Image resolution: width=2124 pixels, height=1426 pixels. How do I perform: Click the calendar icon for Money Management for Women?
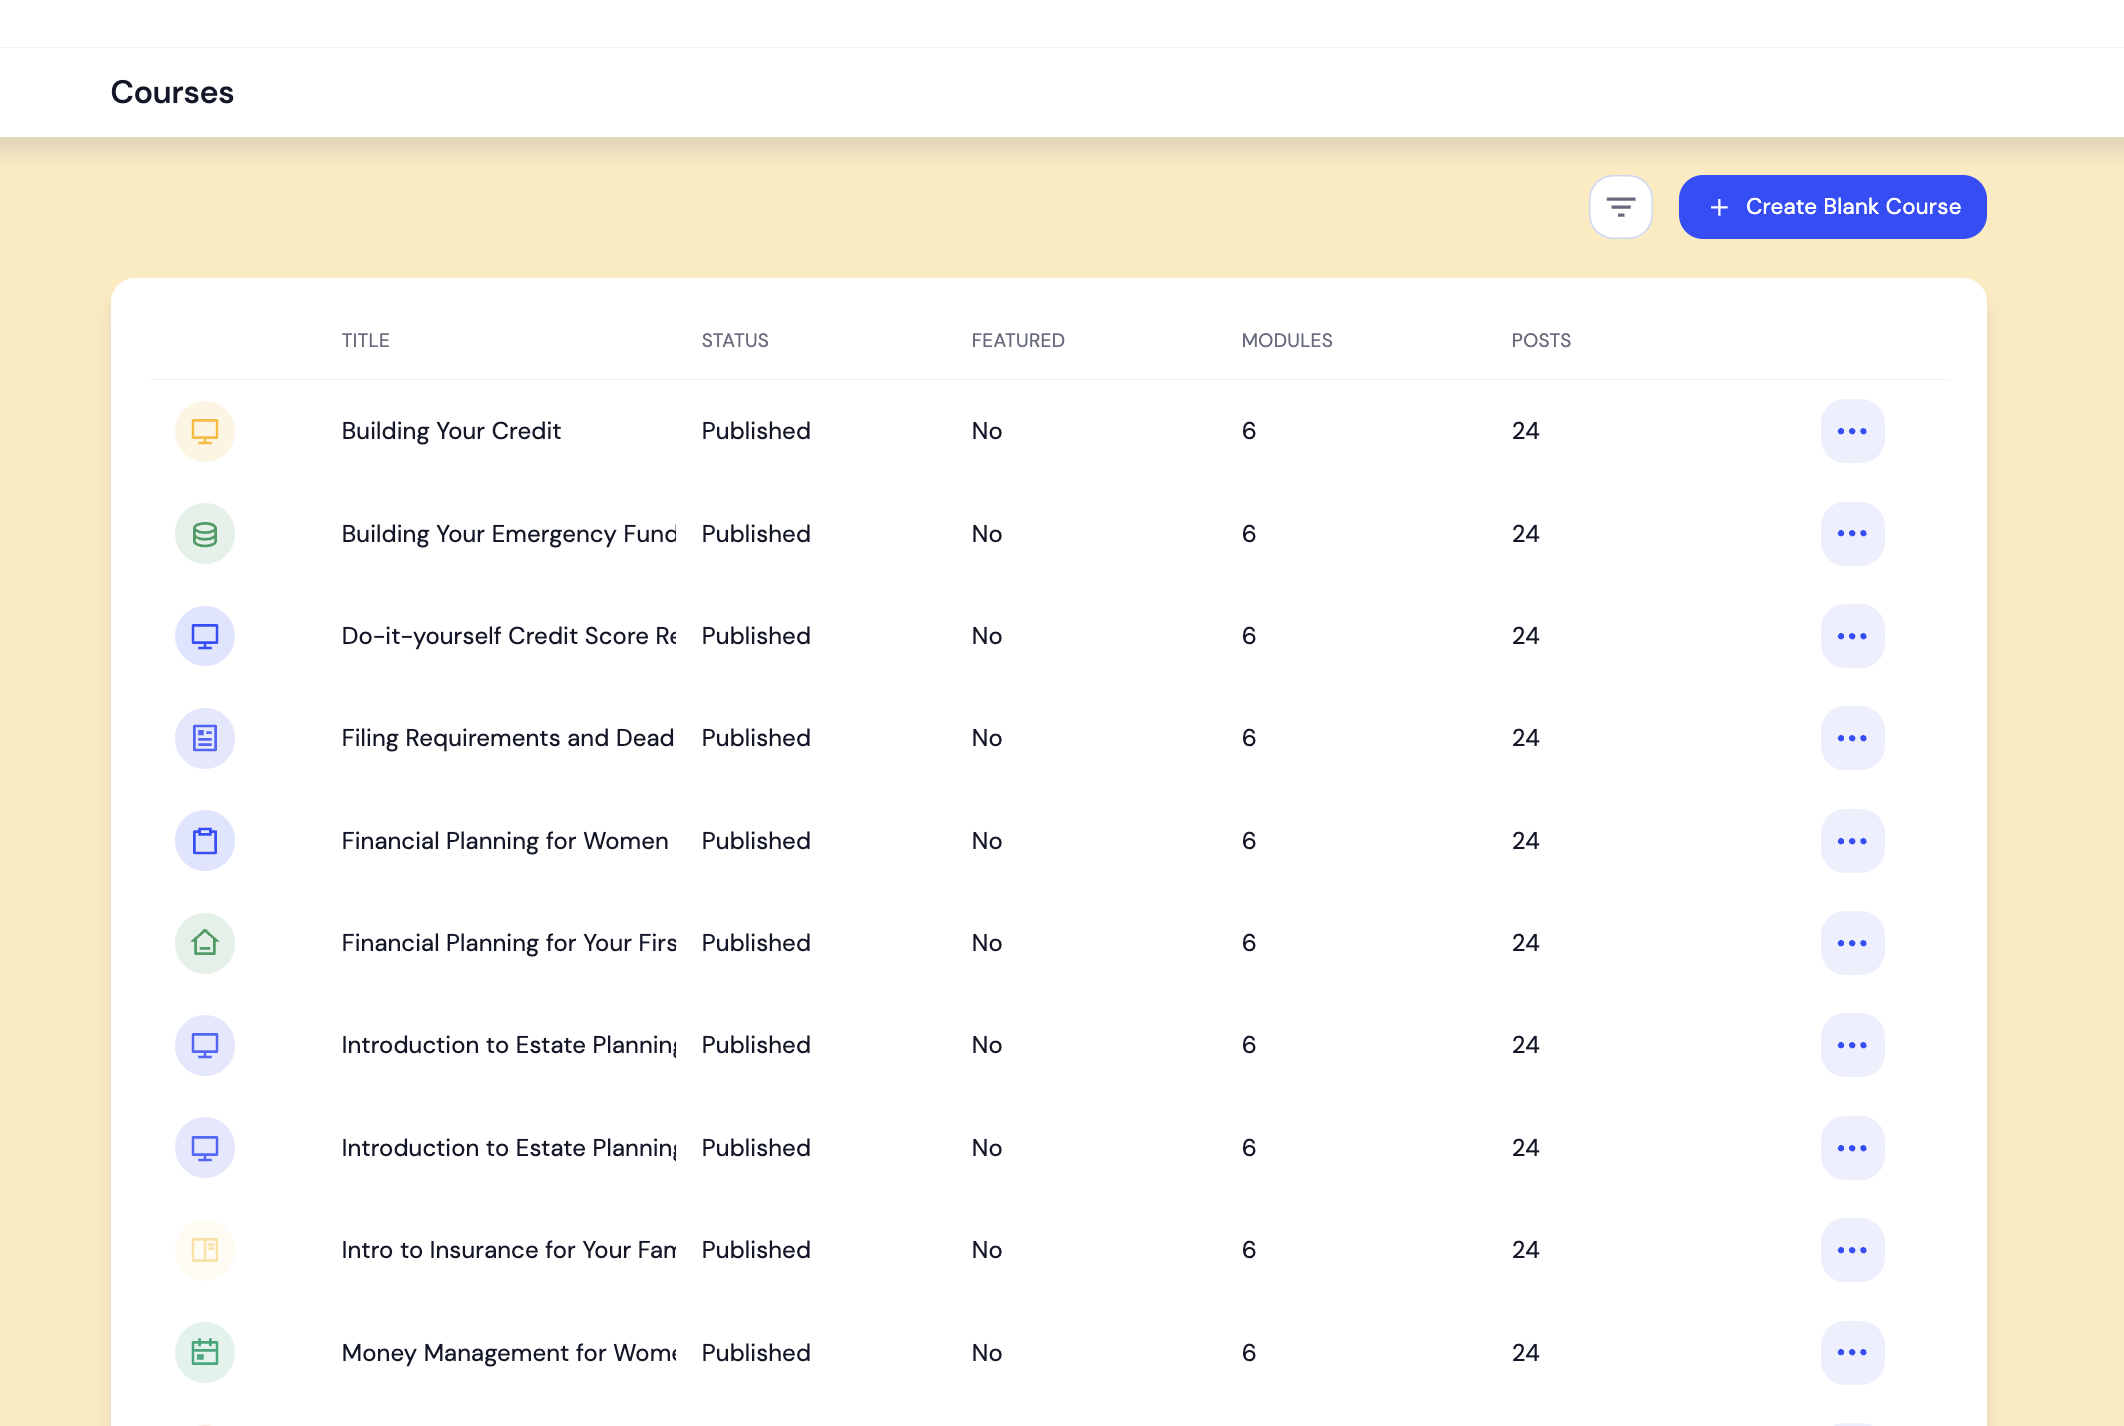(x=204, y=1352)
